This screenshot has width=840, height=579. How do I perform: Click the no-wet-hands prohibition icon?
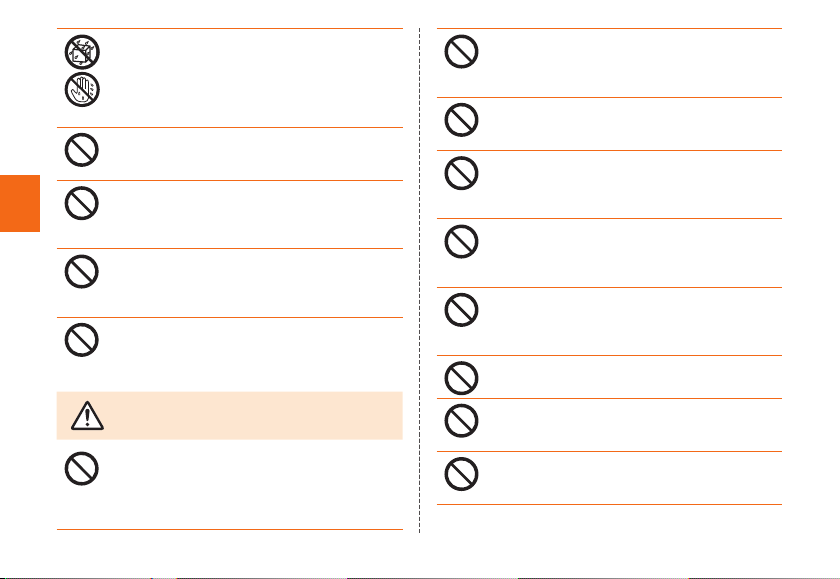(82, 89)
